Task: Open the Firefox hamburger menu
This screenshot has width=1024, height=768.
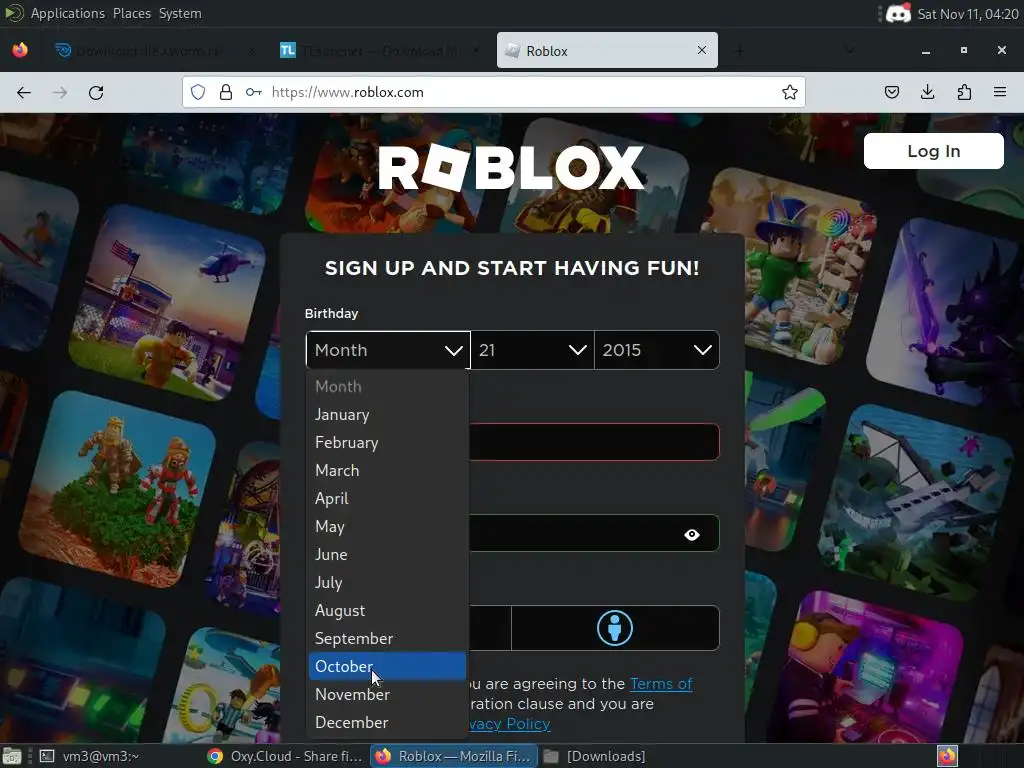Action: [x=1000, y=93]
